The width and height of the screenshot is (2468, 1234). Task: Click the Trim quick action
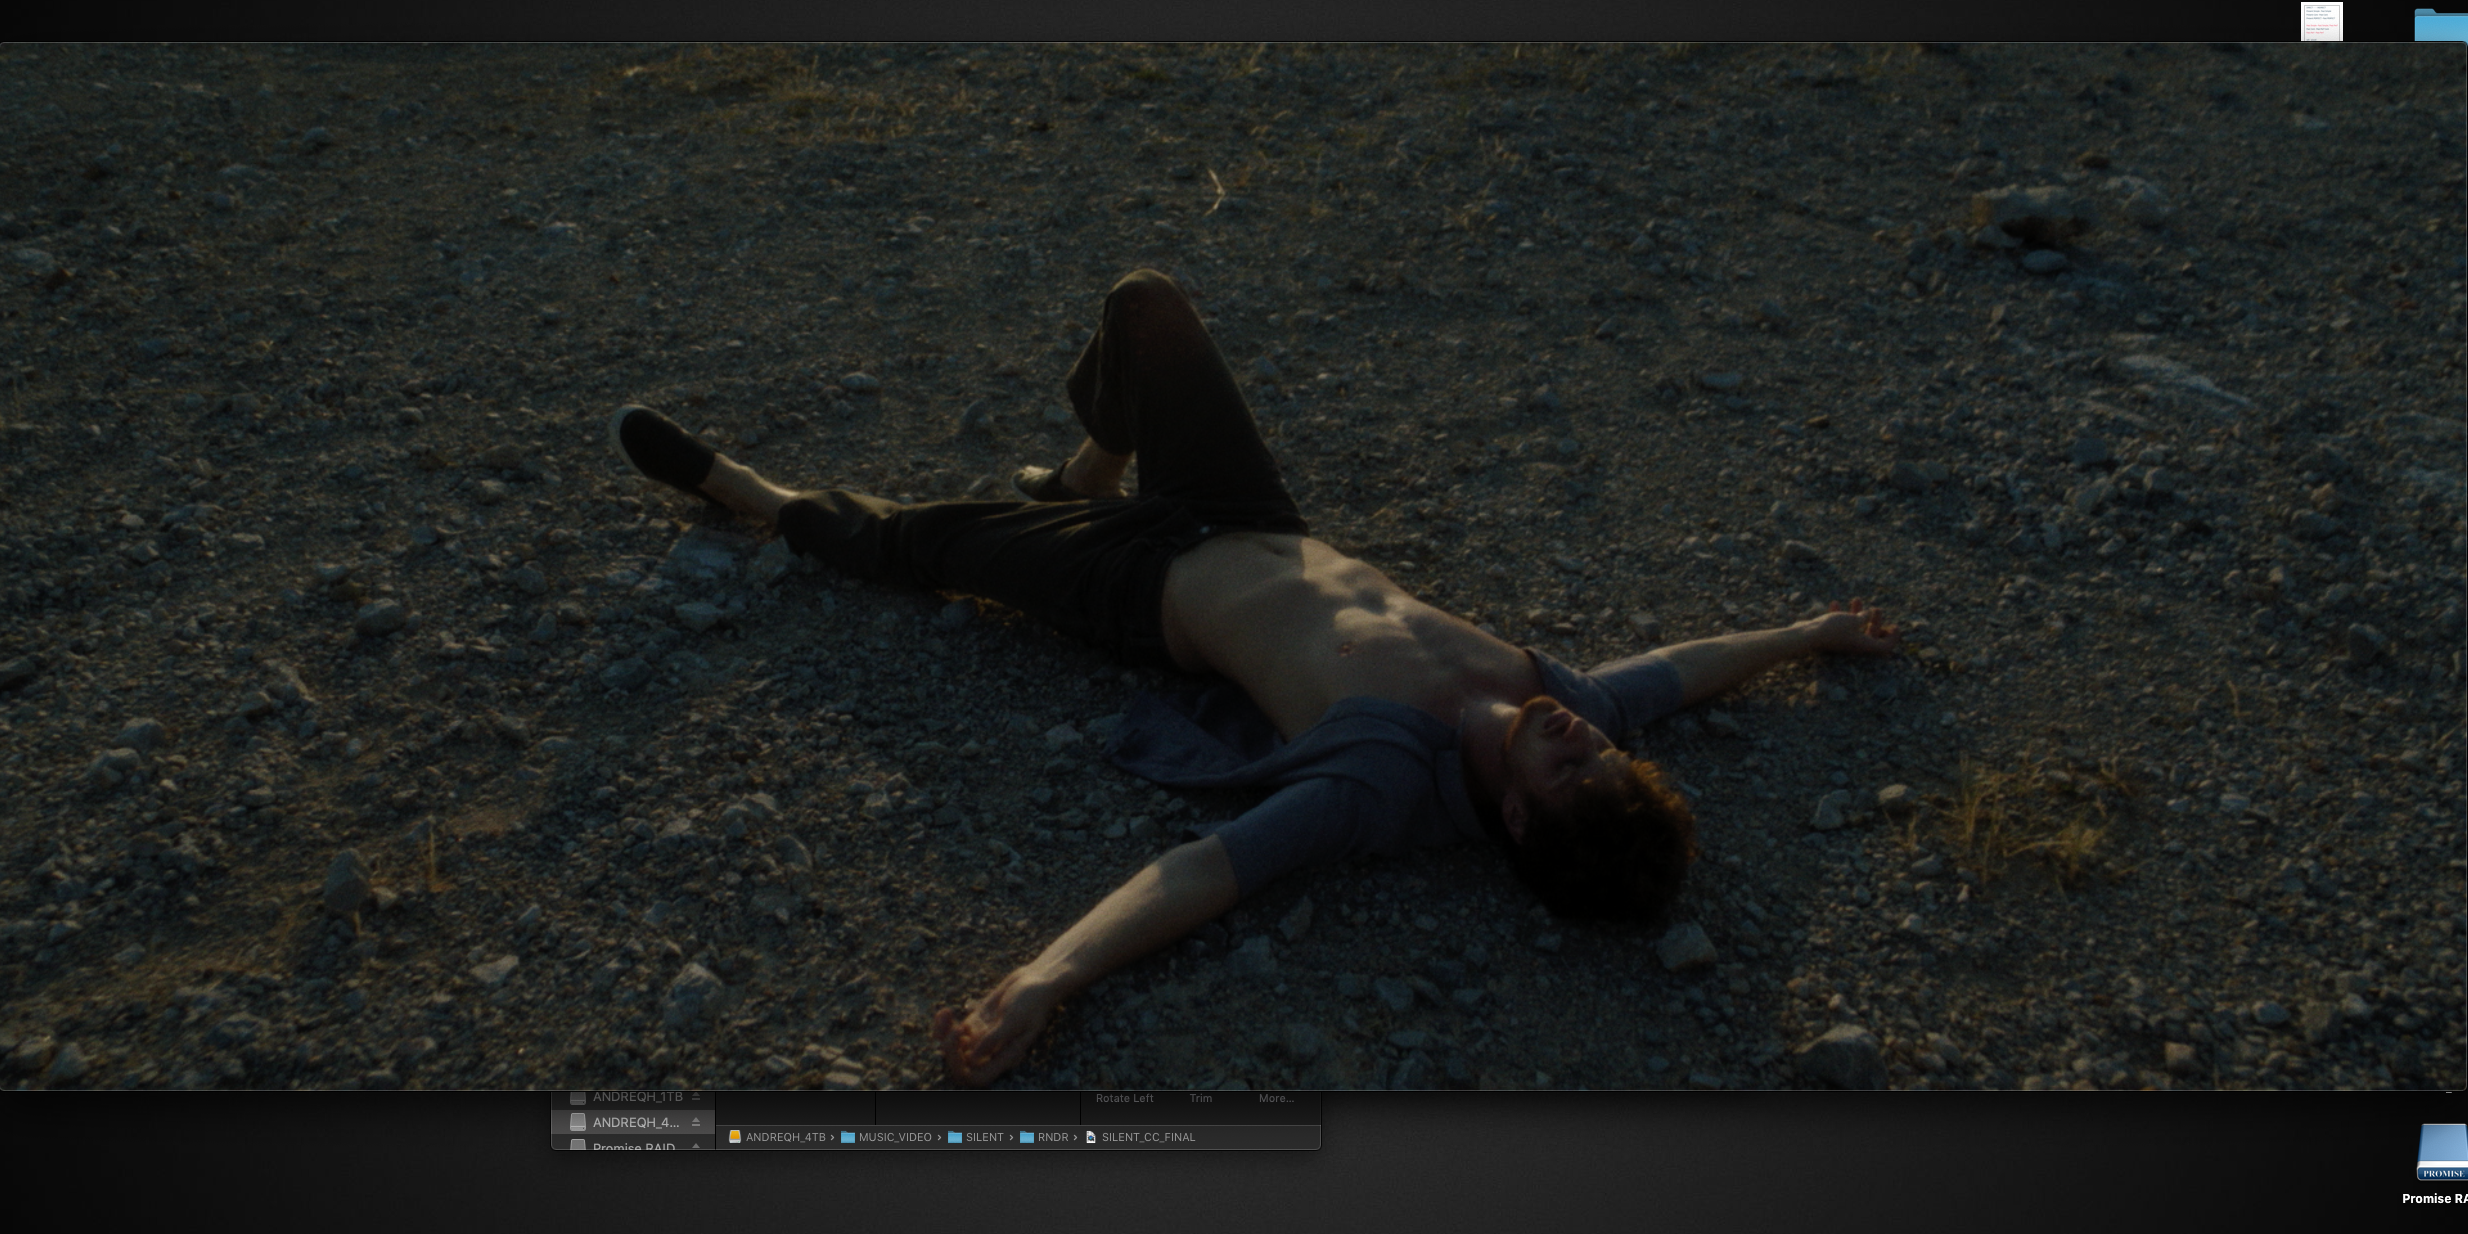pyautogui.click(x=1201, y=1098)
